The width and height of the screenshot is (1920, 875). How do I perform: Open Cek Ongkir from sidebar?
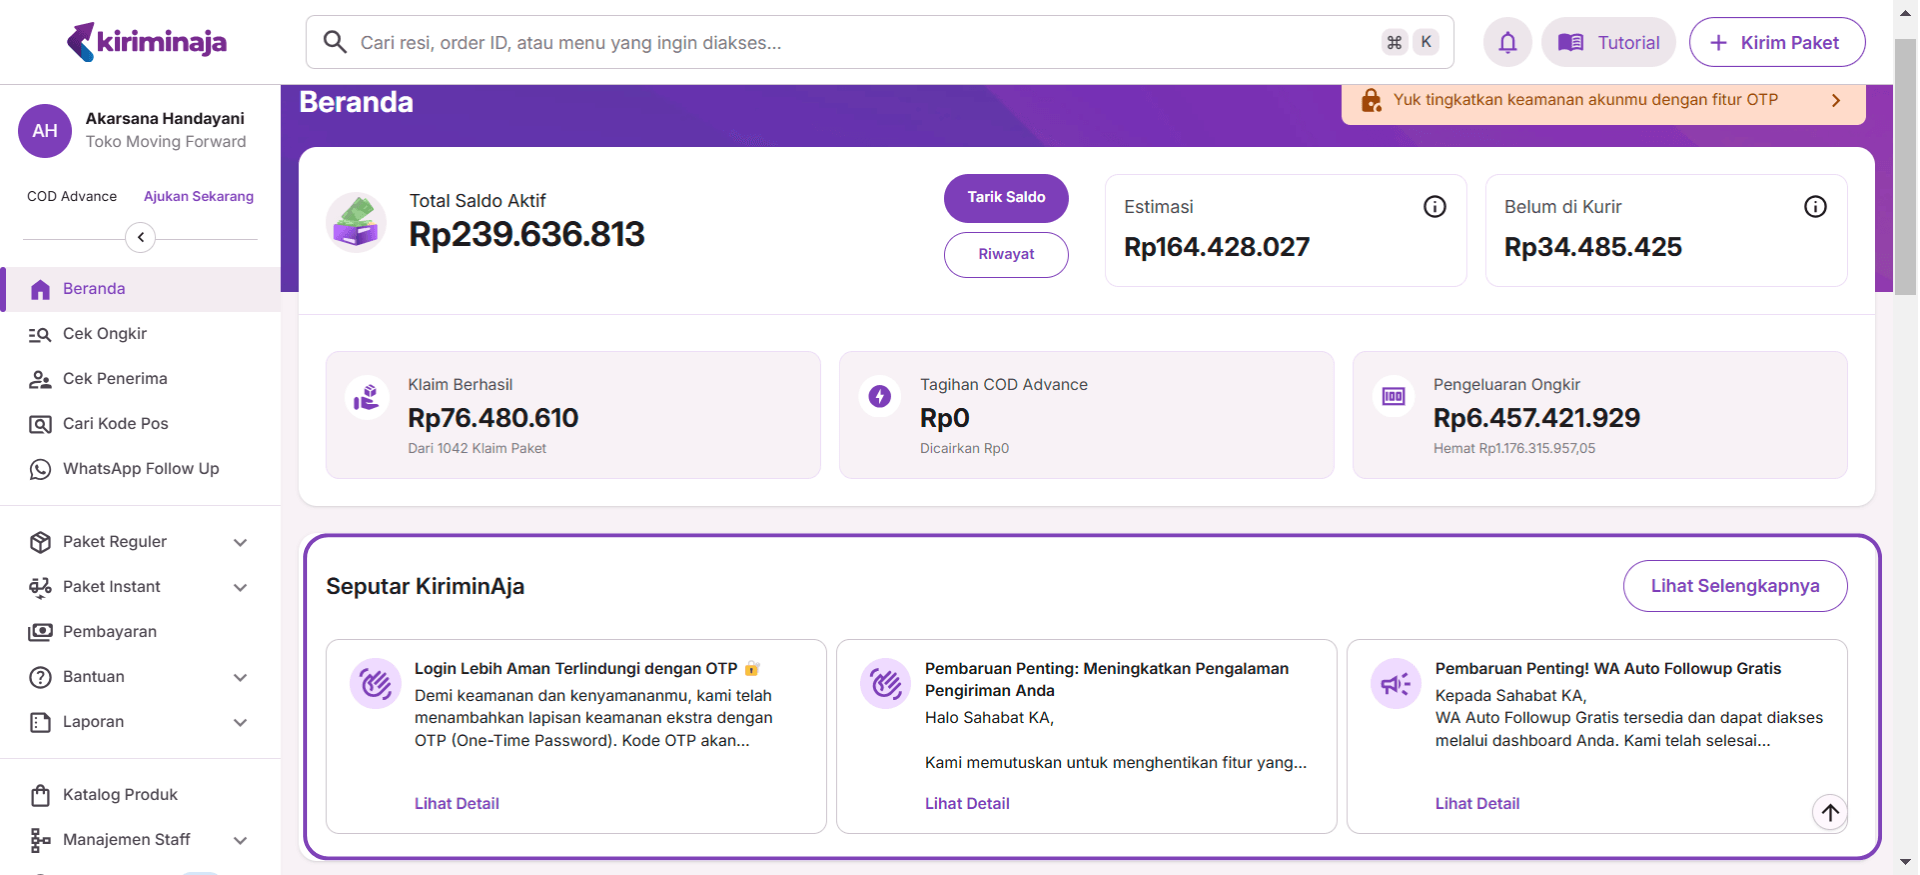[105, 334]
